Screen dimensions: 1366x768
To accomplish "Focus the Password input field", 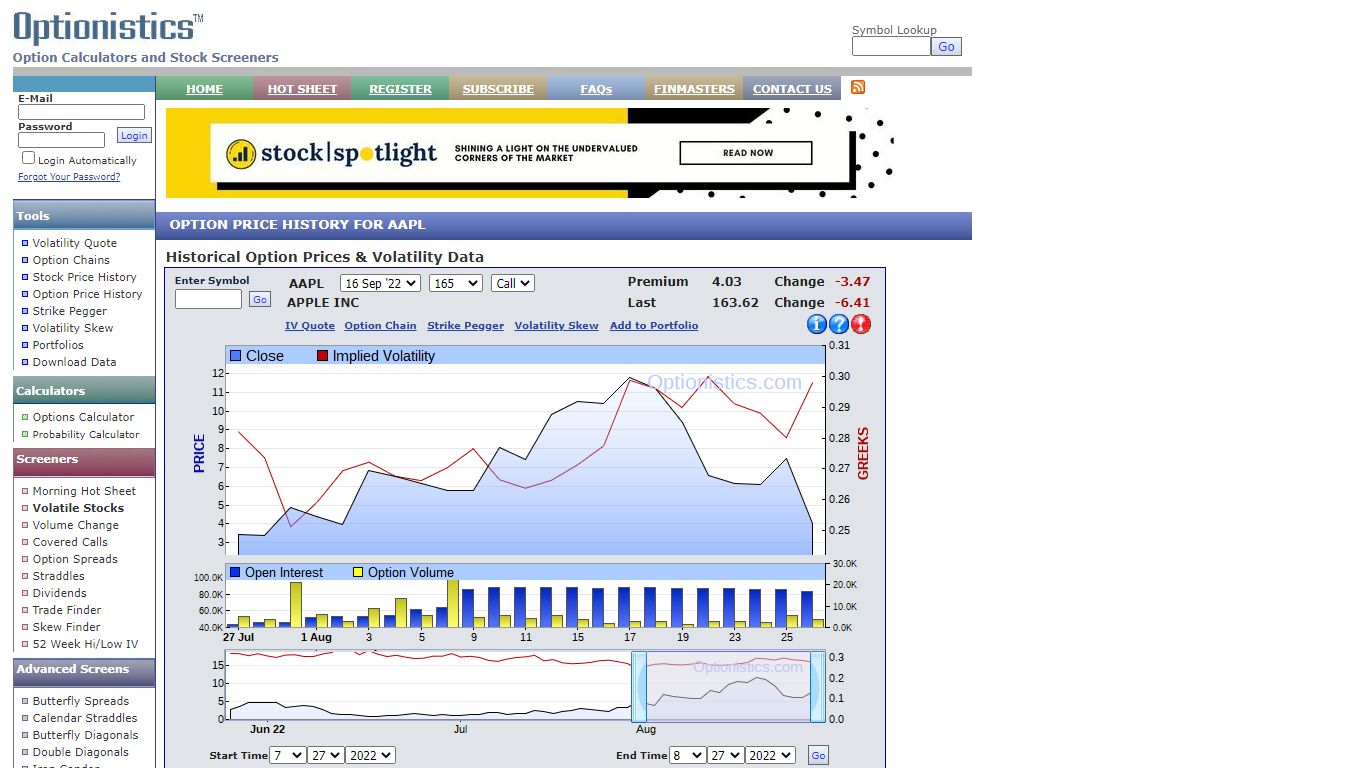I will [x=61, y=140].
